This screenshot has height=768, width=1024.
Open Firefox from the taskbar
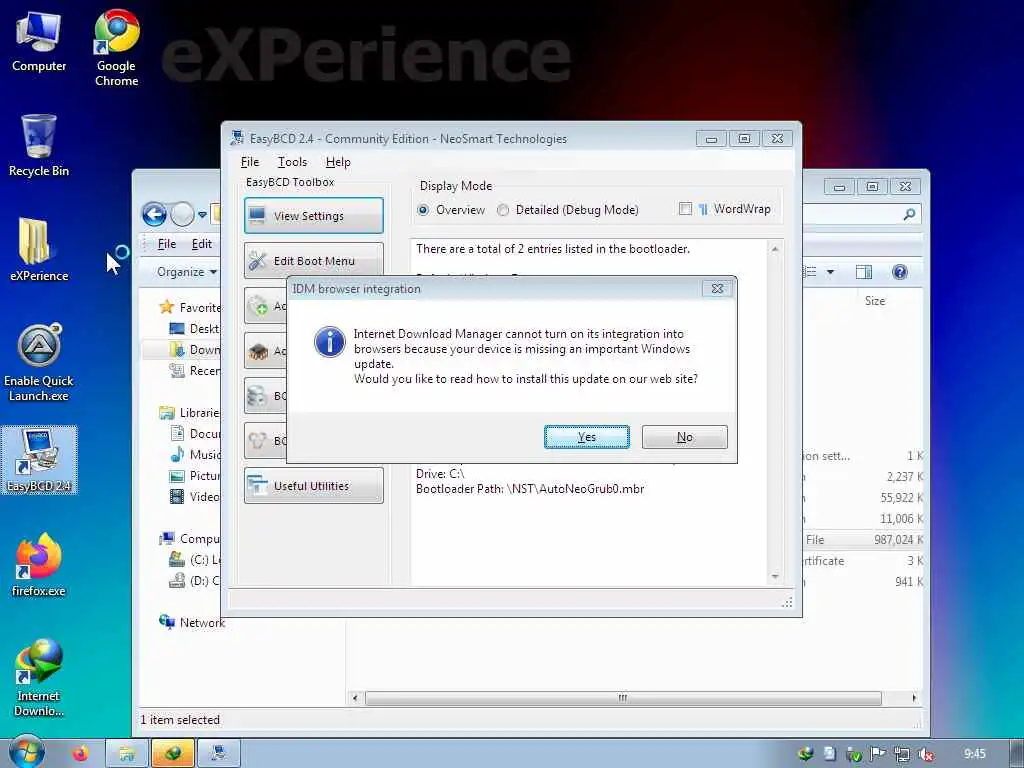80,753
